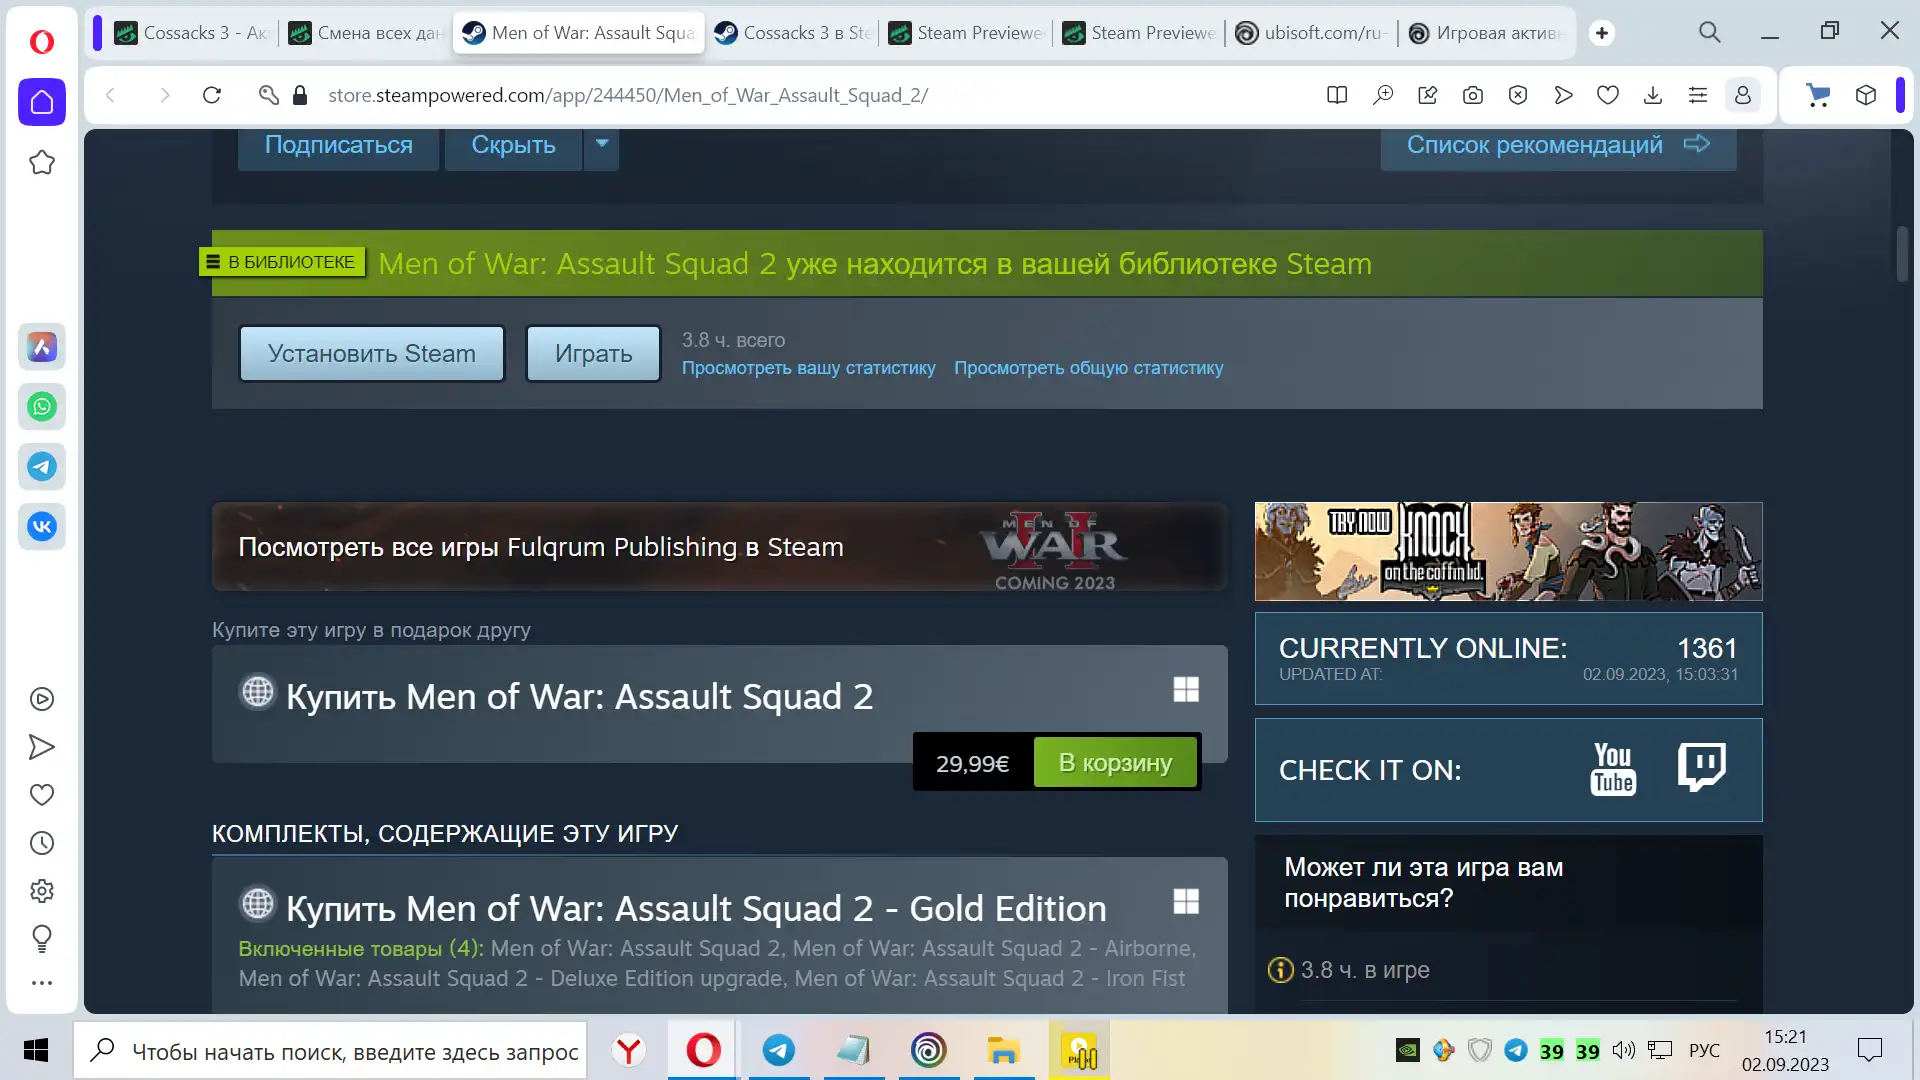Image resolution: width=1920 pixels, height=1080 pixels.
Task: Open shopping cart toolbar icon
Action: click(x=1818, y=95)
